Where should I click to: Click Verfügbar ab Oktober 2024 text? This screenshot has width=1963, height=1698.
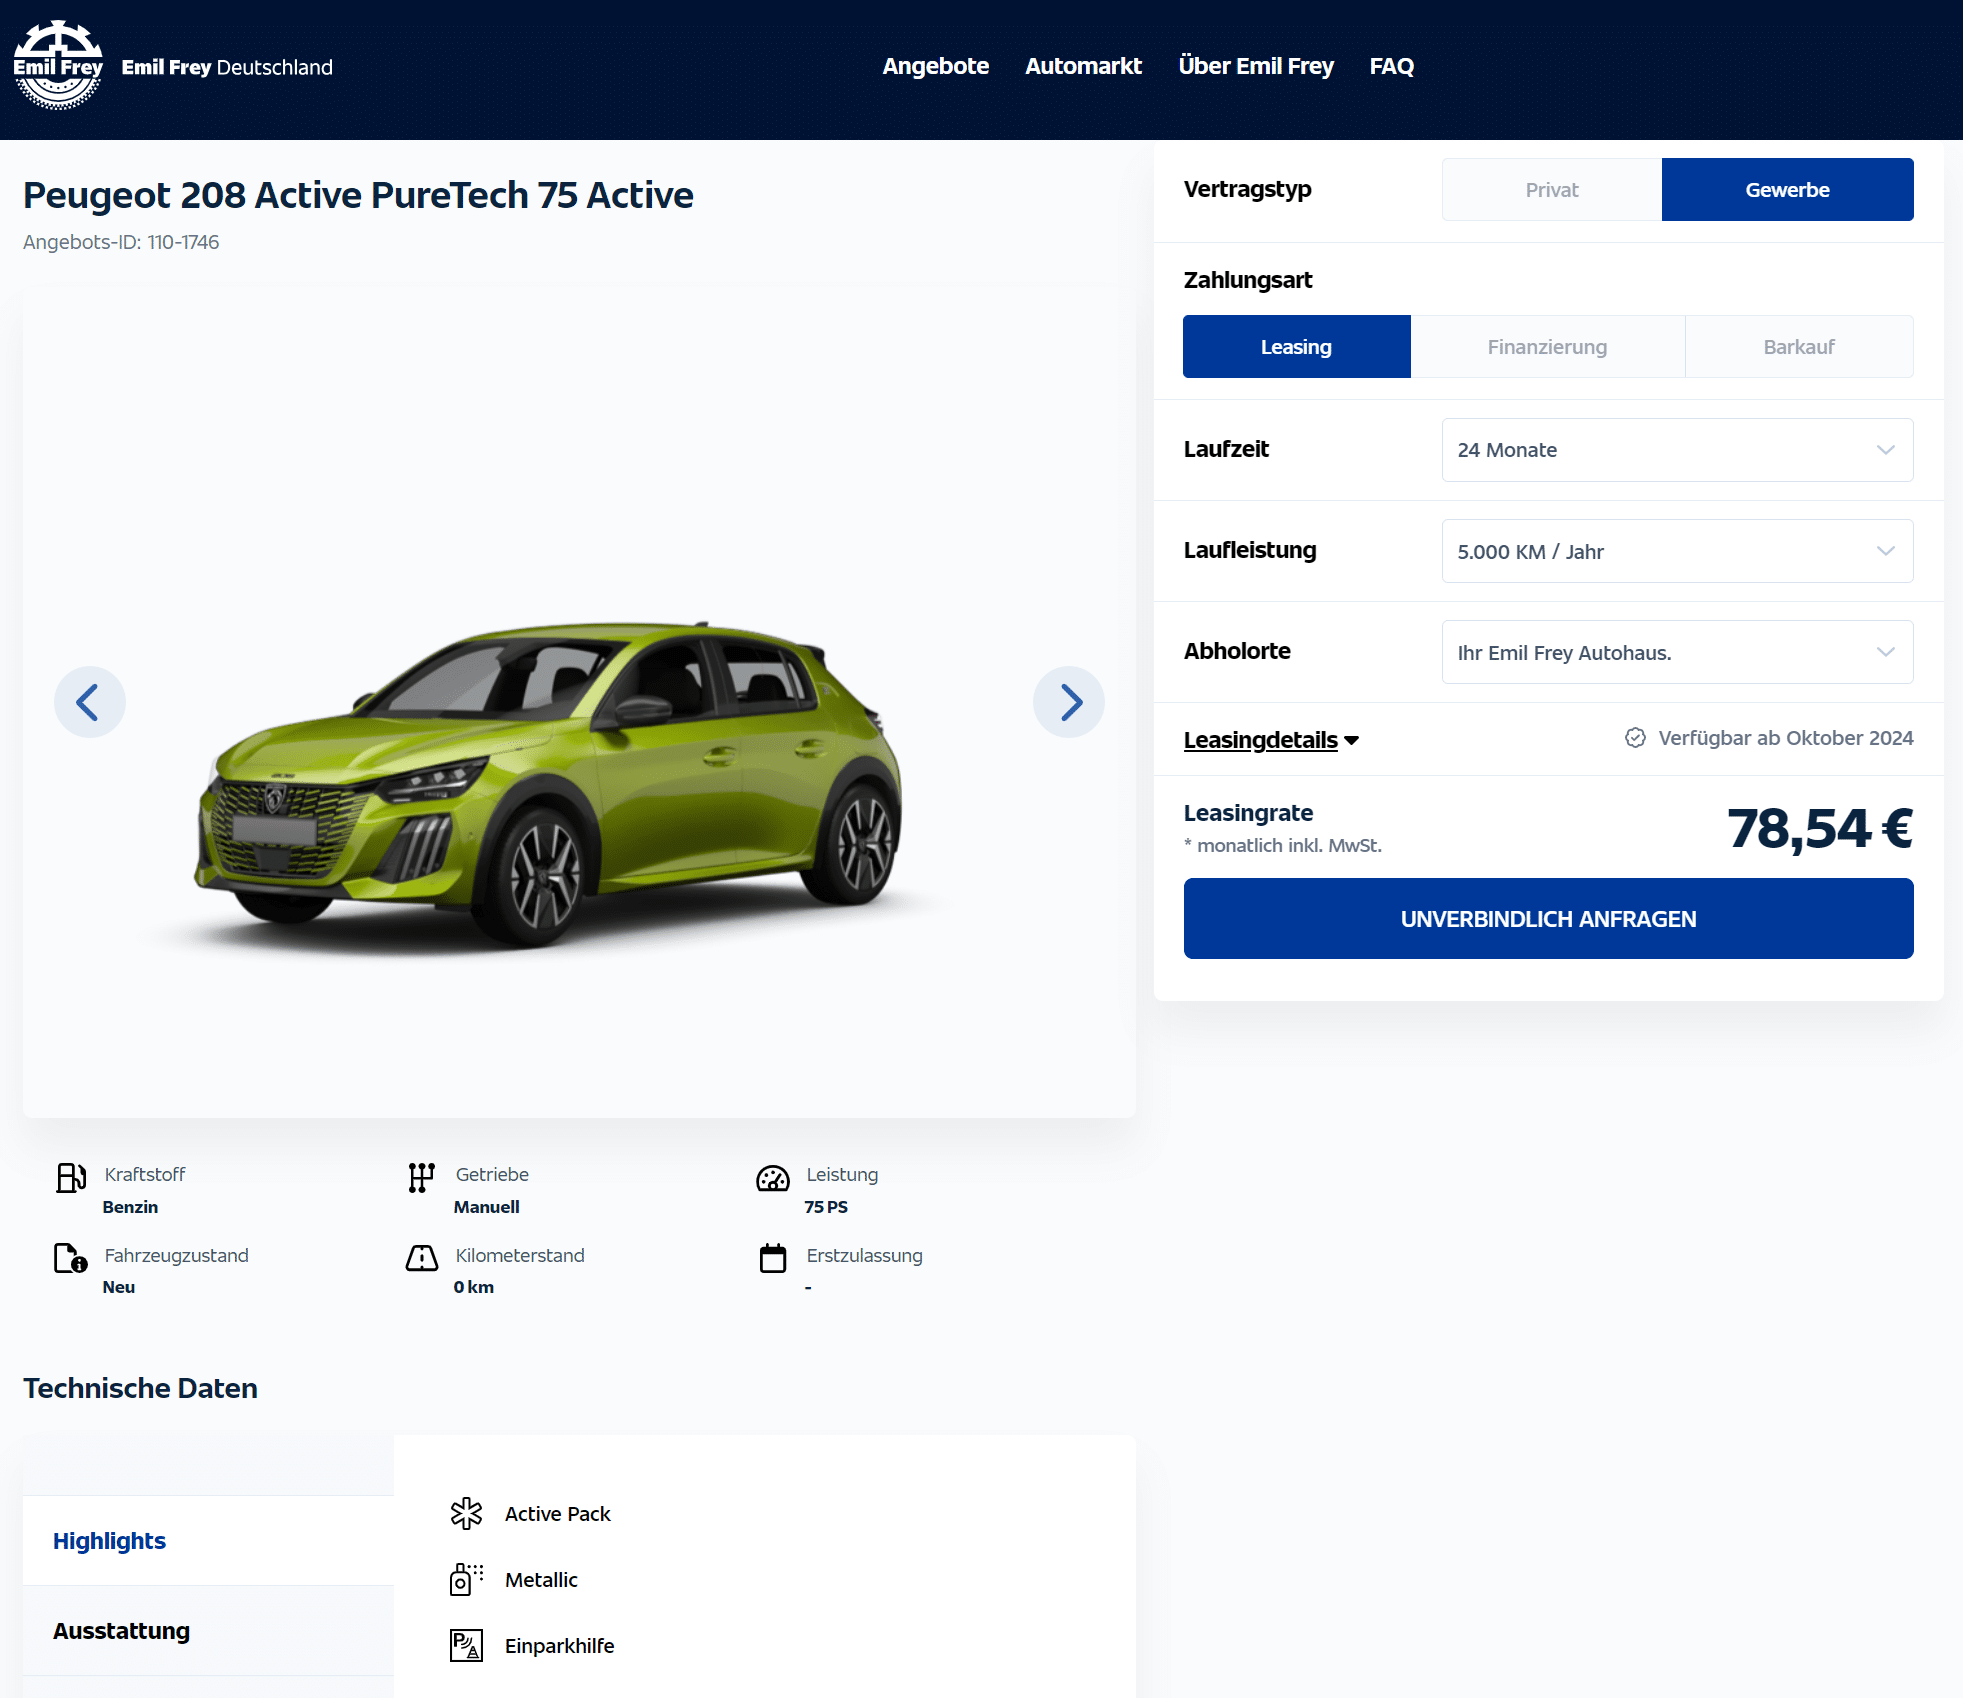1786,738
